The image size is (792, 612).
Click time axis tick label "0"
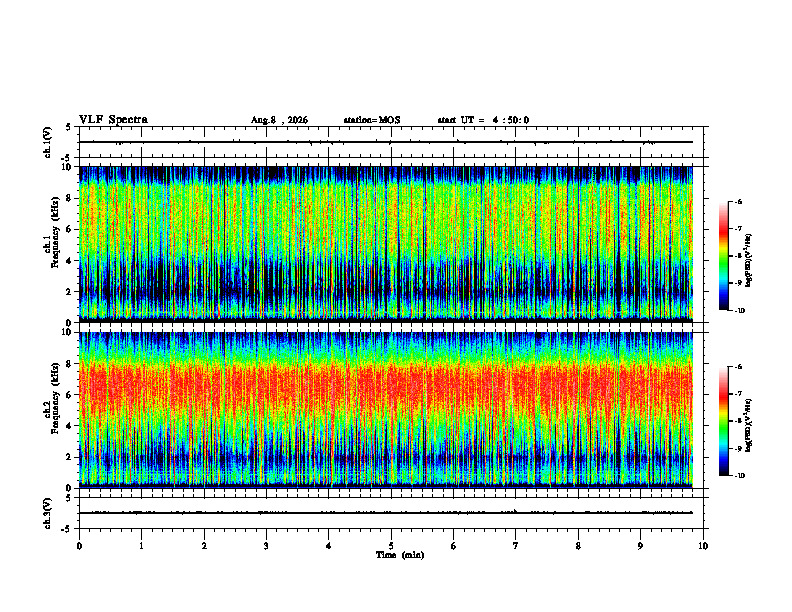pyautogui.click(x=79, y=546)
